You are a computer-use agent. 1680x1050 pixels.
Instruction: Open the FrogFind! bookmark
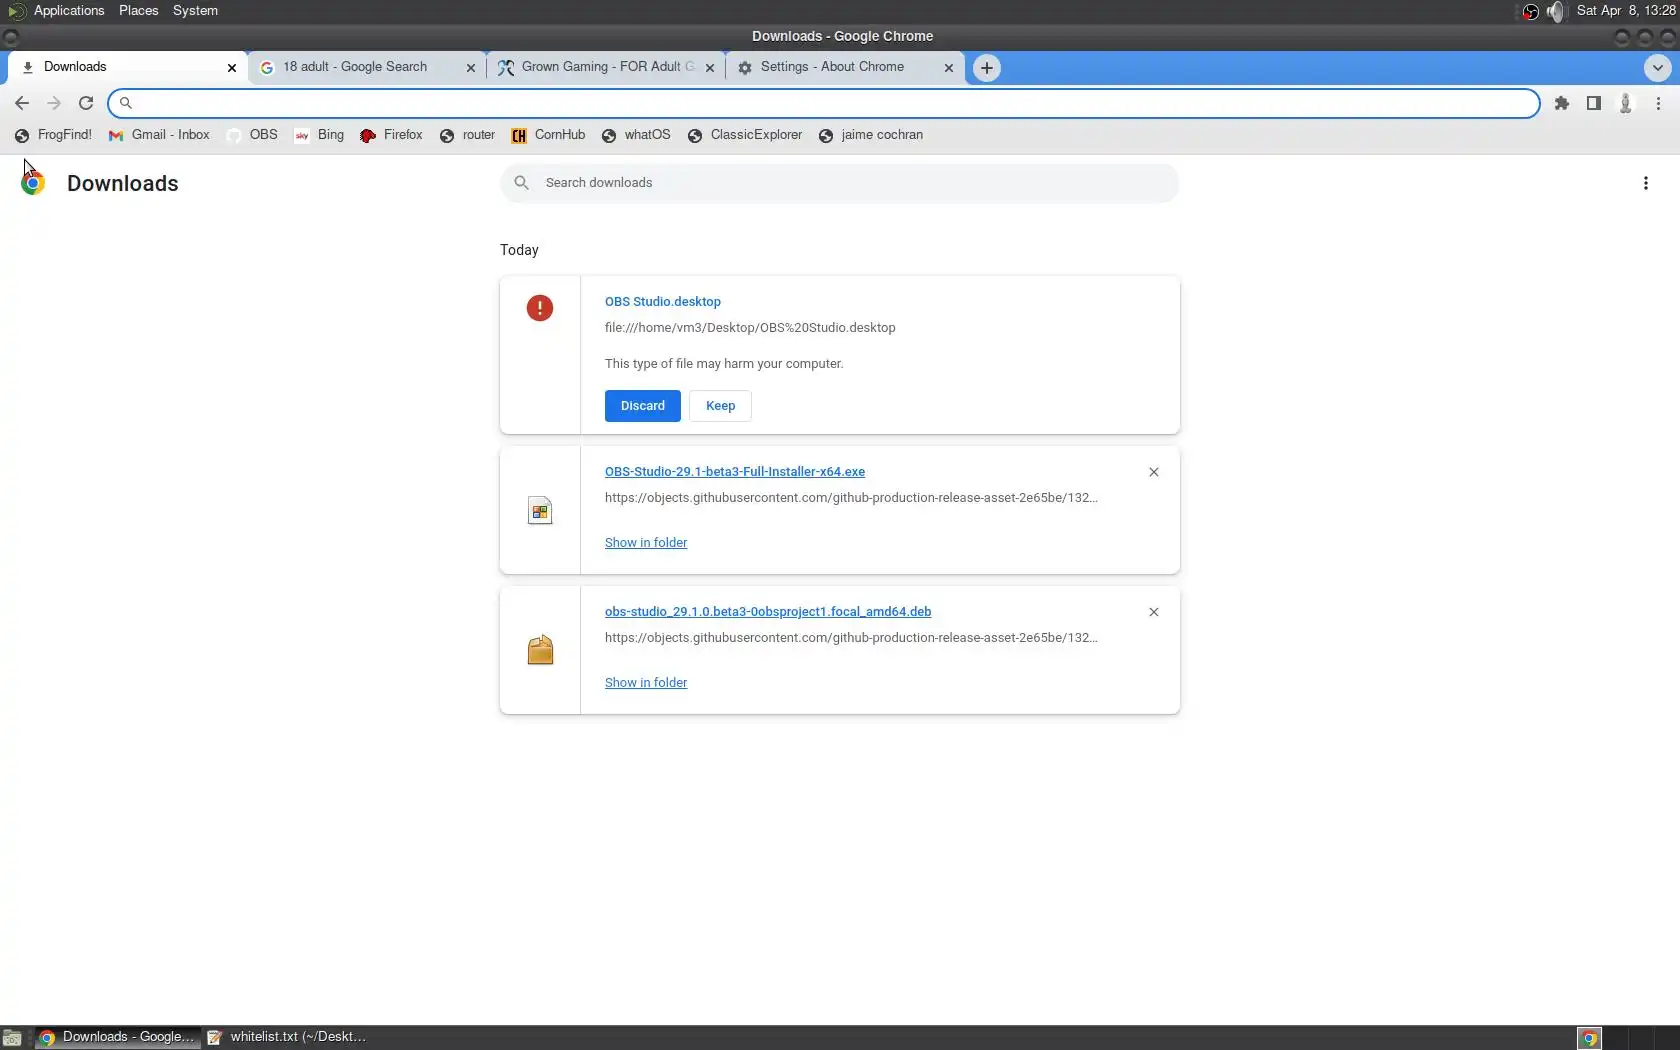click(53, 135)
